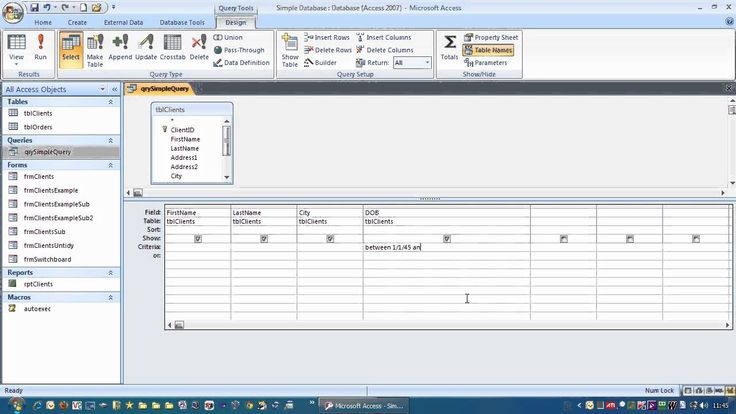
Task: Click the Office button
Action: tap(13, 12)
